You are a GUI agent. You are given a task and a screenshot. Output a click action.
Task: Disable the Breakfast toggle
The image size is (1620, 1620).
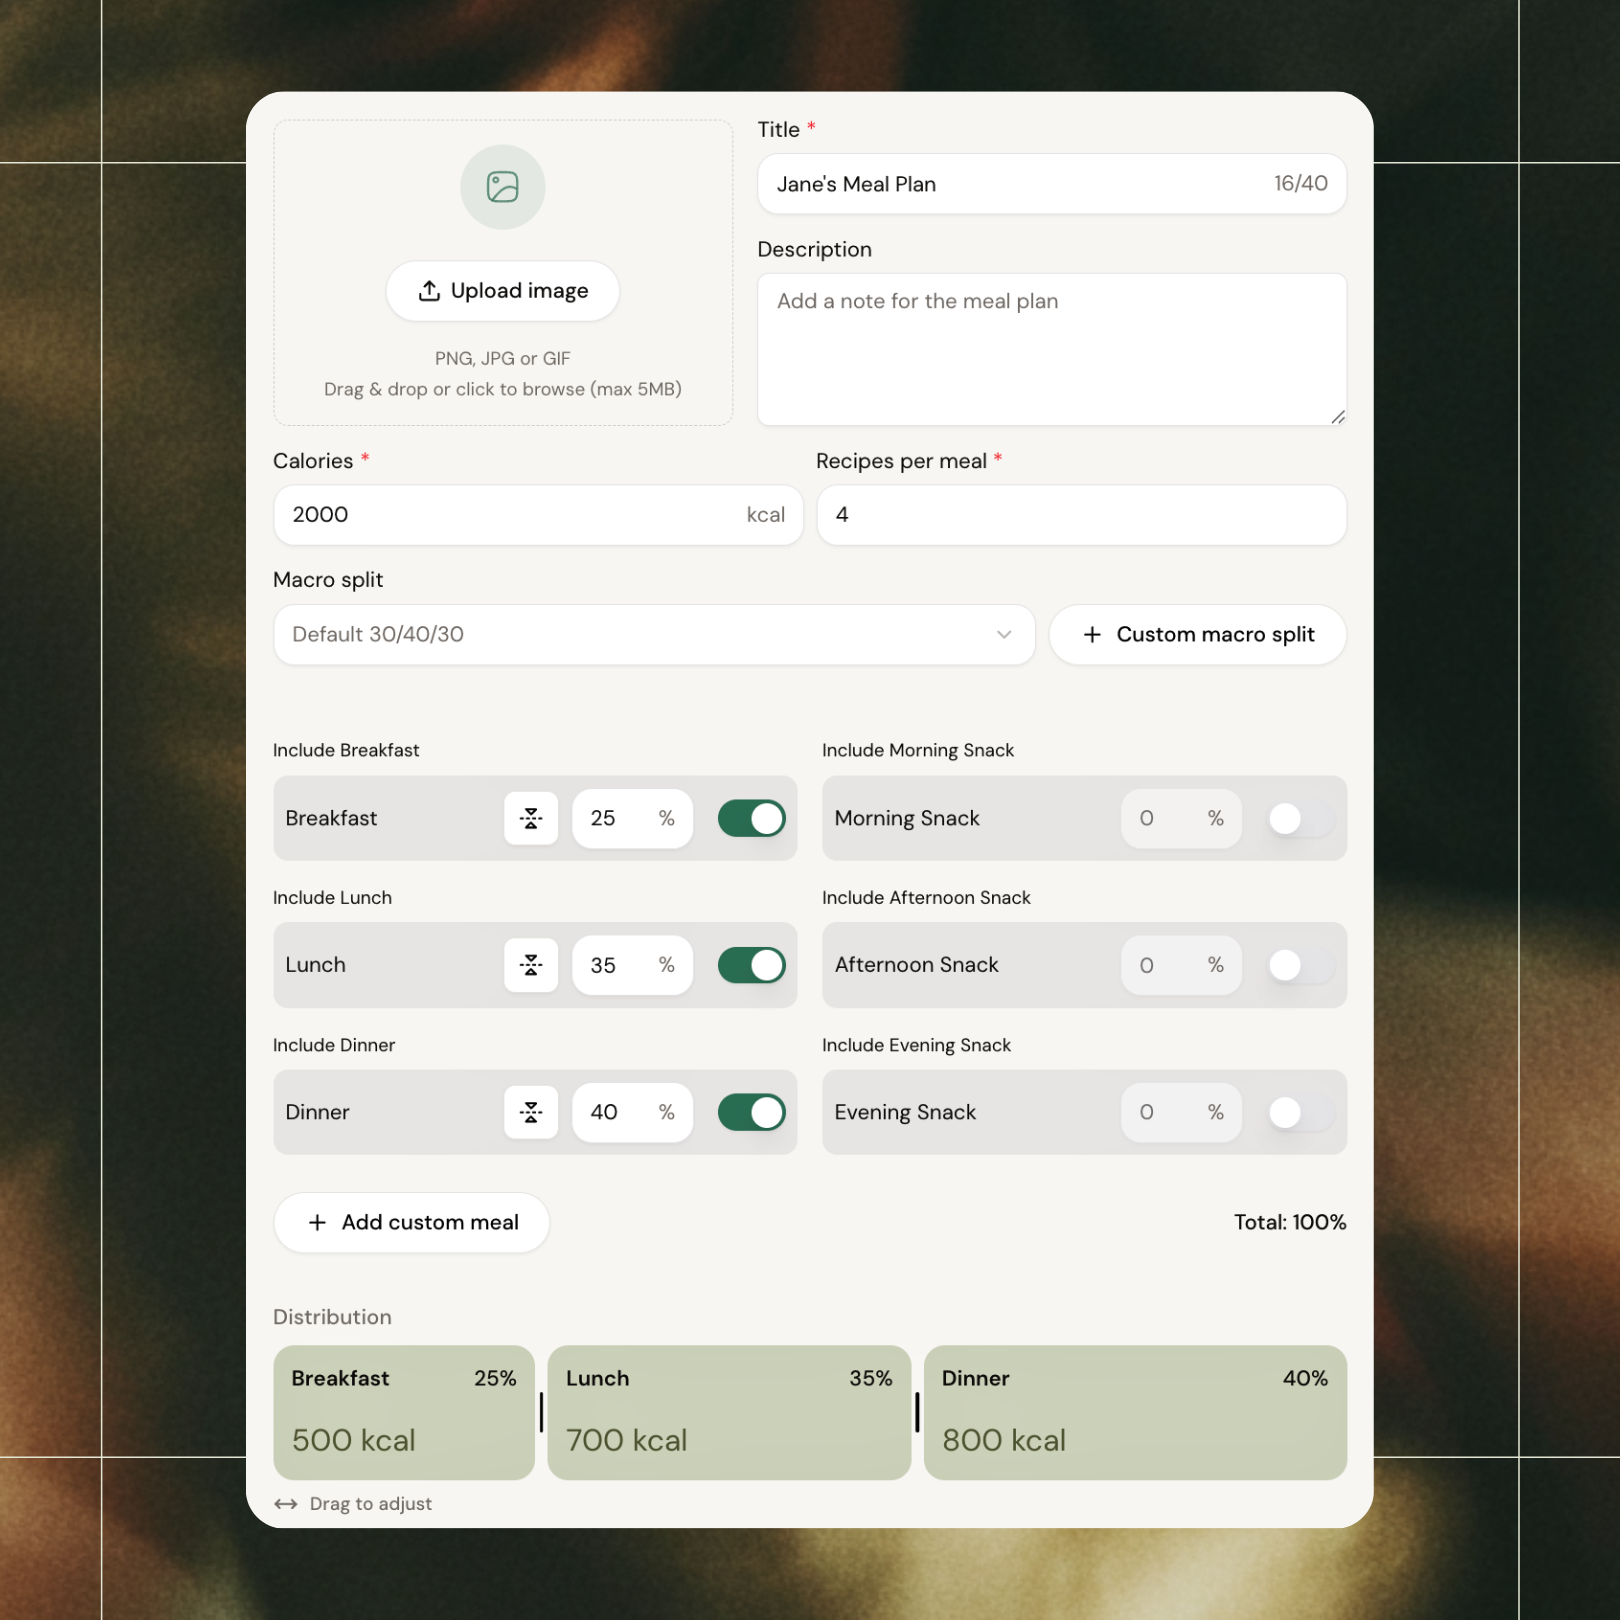[751, 818]
